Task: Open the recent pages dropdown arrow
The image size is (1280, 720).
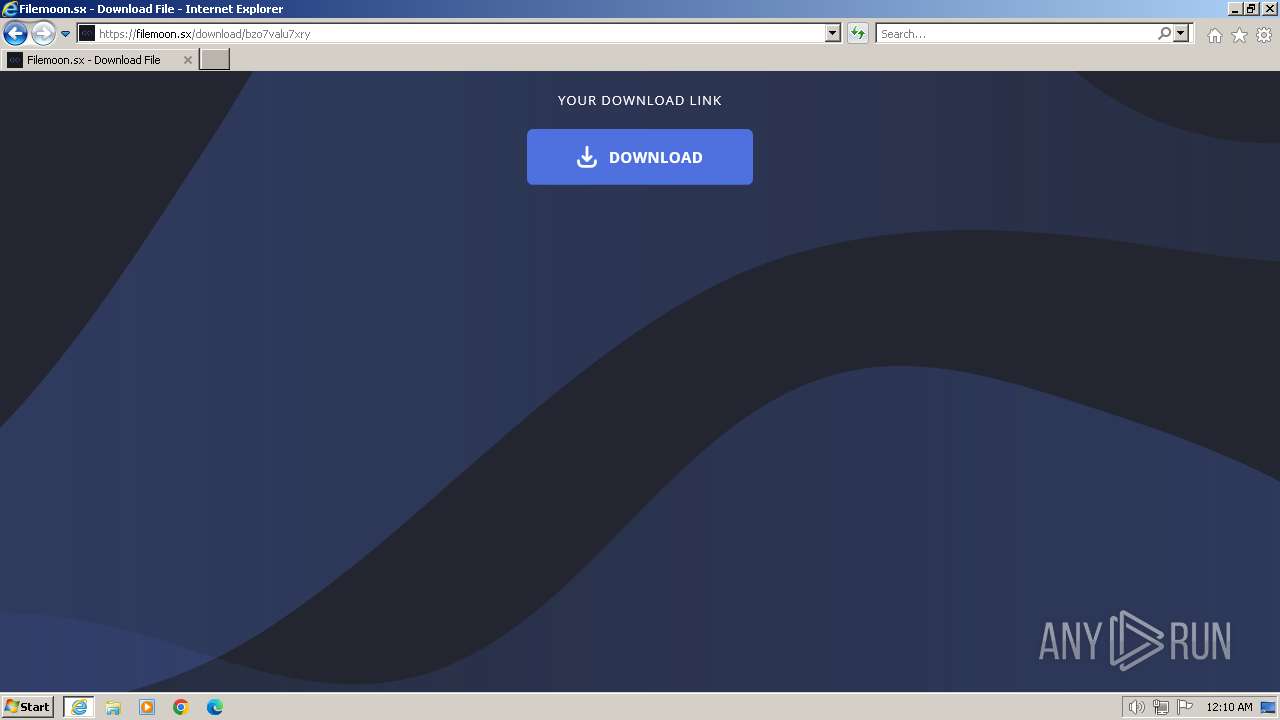Action: [66, 34]
